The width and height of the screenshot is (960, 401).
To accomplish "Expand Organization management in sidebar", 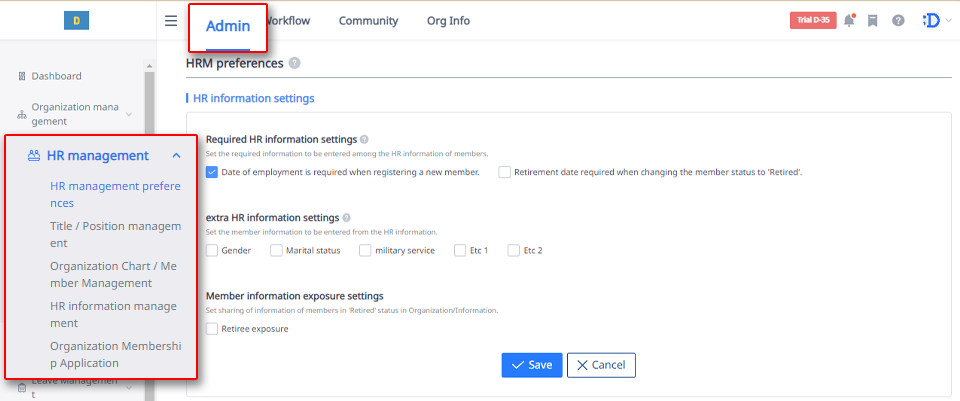I will tap(129, 114).
